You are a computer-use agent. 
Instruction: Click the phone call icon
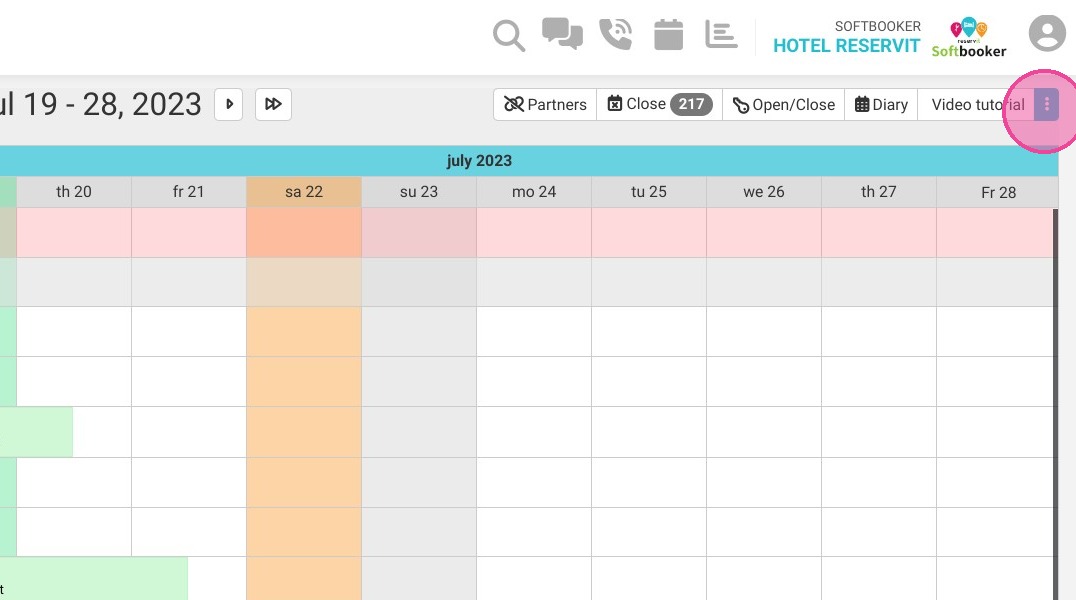pos(616,34)
